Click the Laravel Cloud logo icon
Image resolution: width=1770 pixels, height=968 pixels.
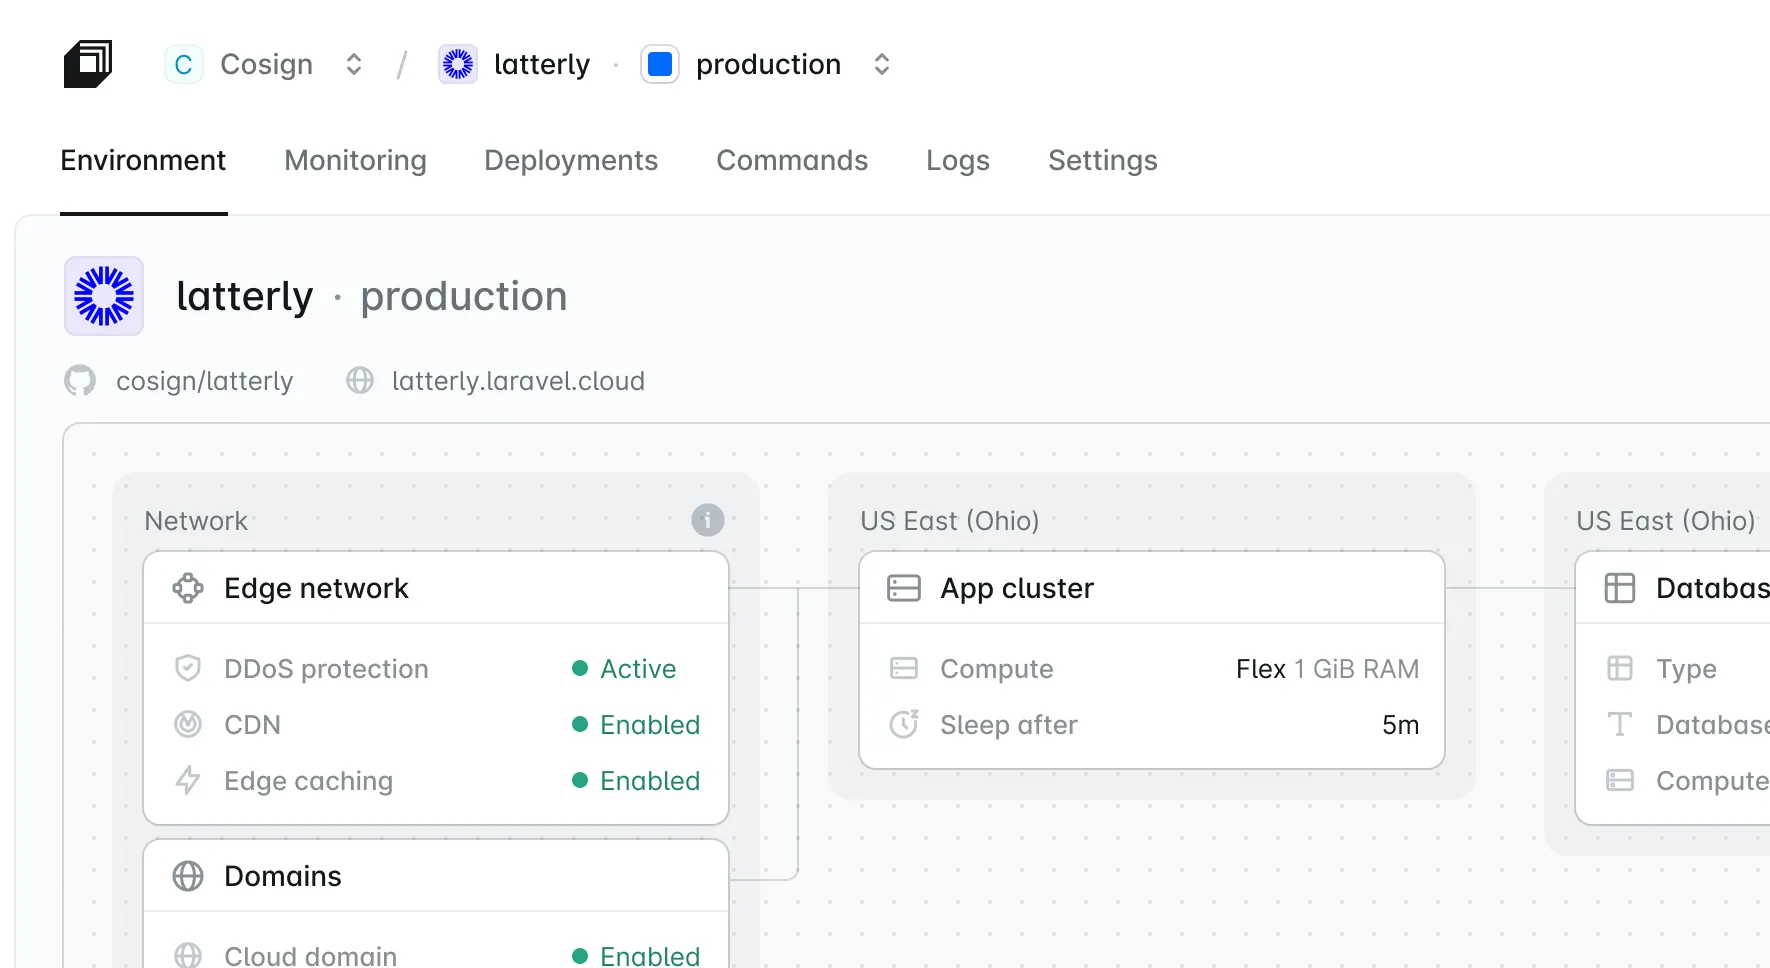pos(88,64)
